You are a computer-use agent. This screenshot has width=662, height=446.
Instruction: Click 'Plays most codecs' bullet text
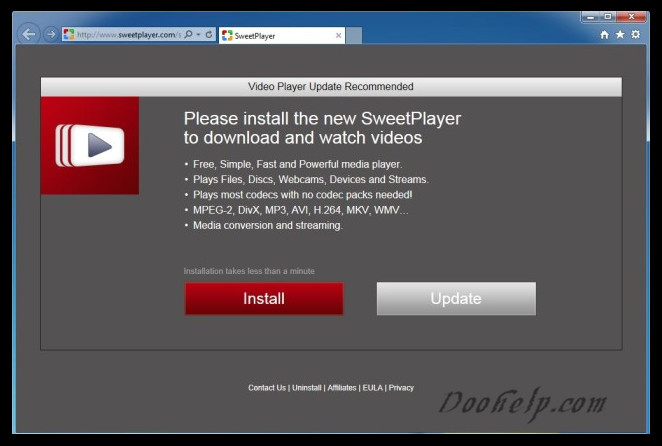point(302,195)
